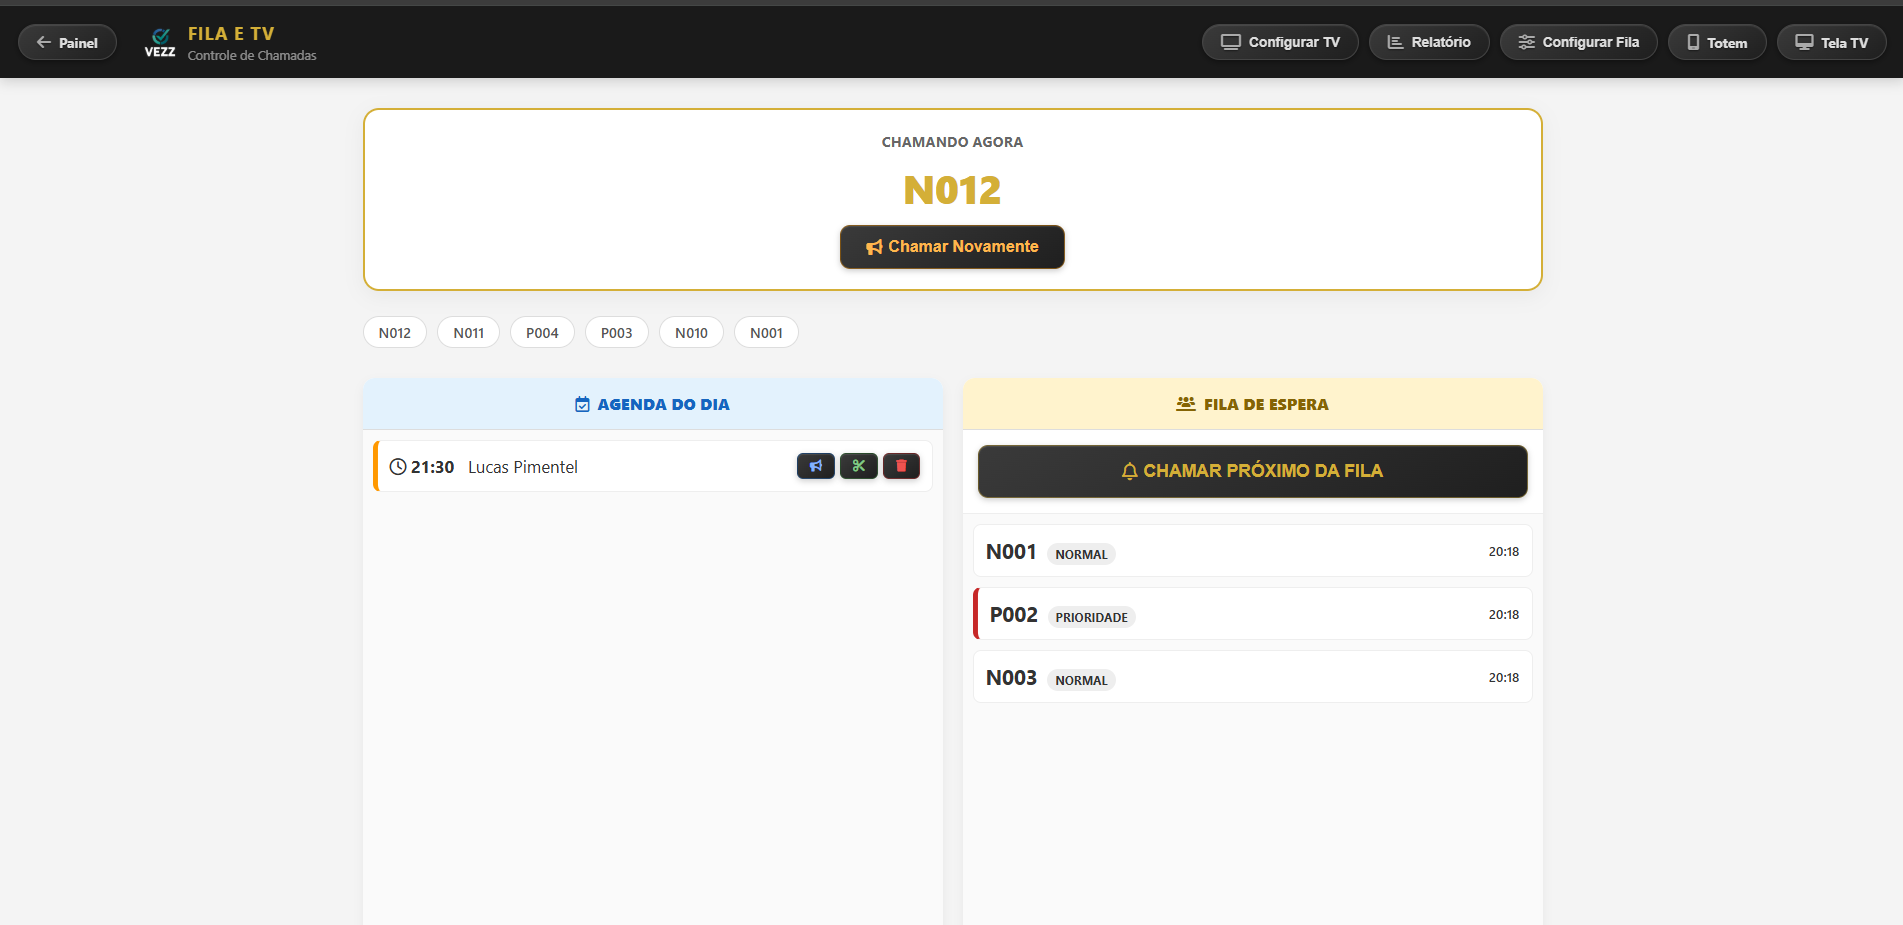This screenshot has width=1903, height=925.
Task: Open Configurar Fila settings
Action: click(1578, 42)
